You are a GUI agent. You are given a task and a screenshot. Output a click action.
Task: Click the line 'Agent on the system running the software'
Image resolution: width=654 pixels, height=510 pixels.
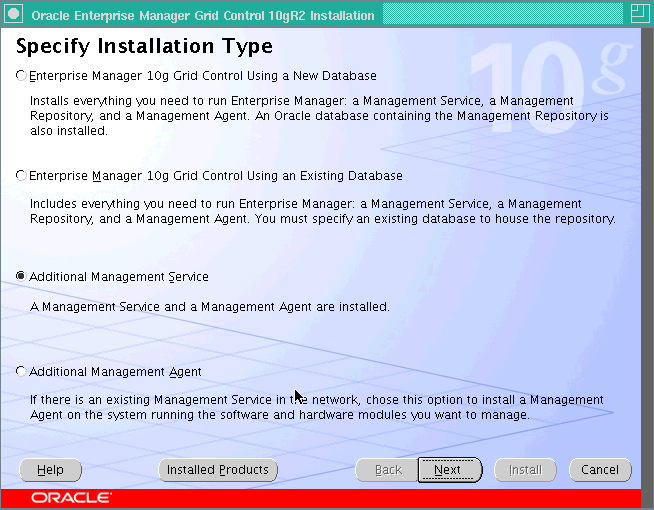pyautogui.click(x=280, y=415)
